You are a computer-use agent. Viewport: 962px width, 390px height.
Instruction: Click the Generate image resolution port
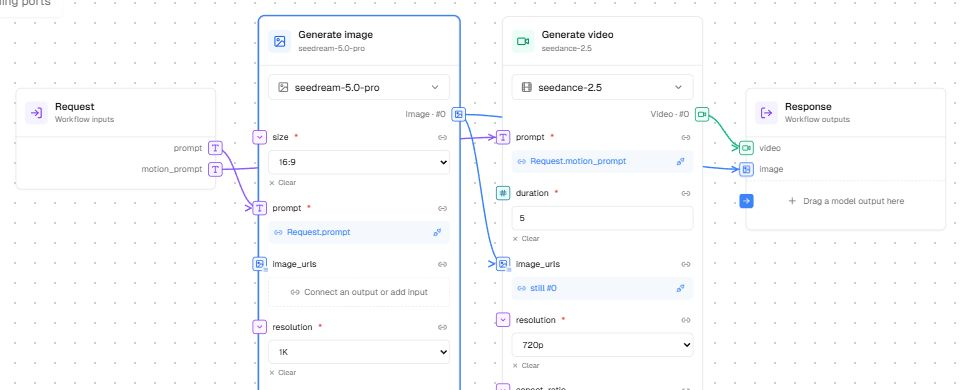(x=260, y=327)
